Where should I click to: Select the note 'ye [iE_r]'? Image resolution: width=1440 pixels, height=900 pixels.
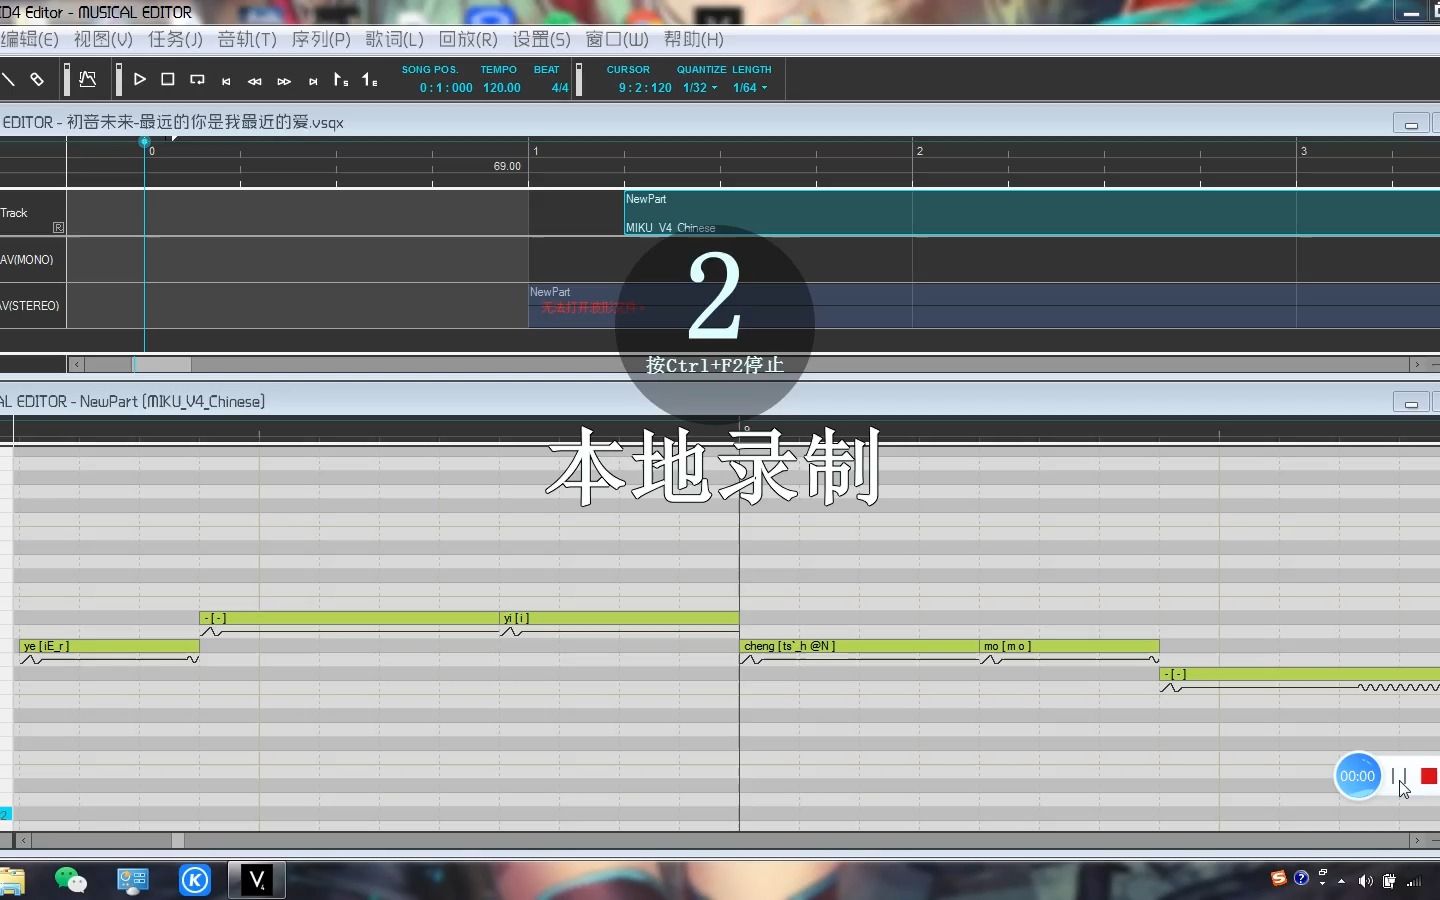pos(109,646)
